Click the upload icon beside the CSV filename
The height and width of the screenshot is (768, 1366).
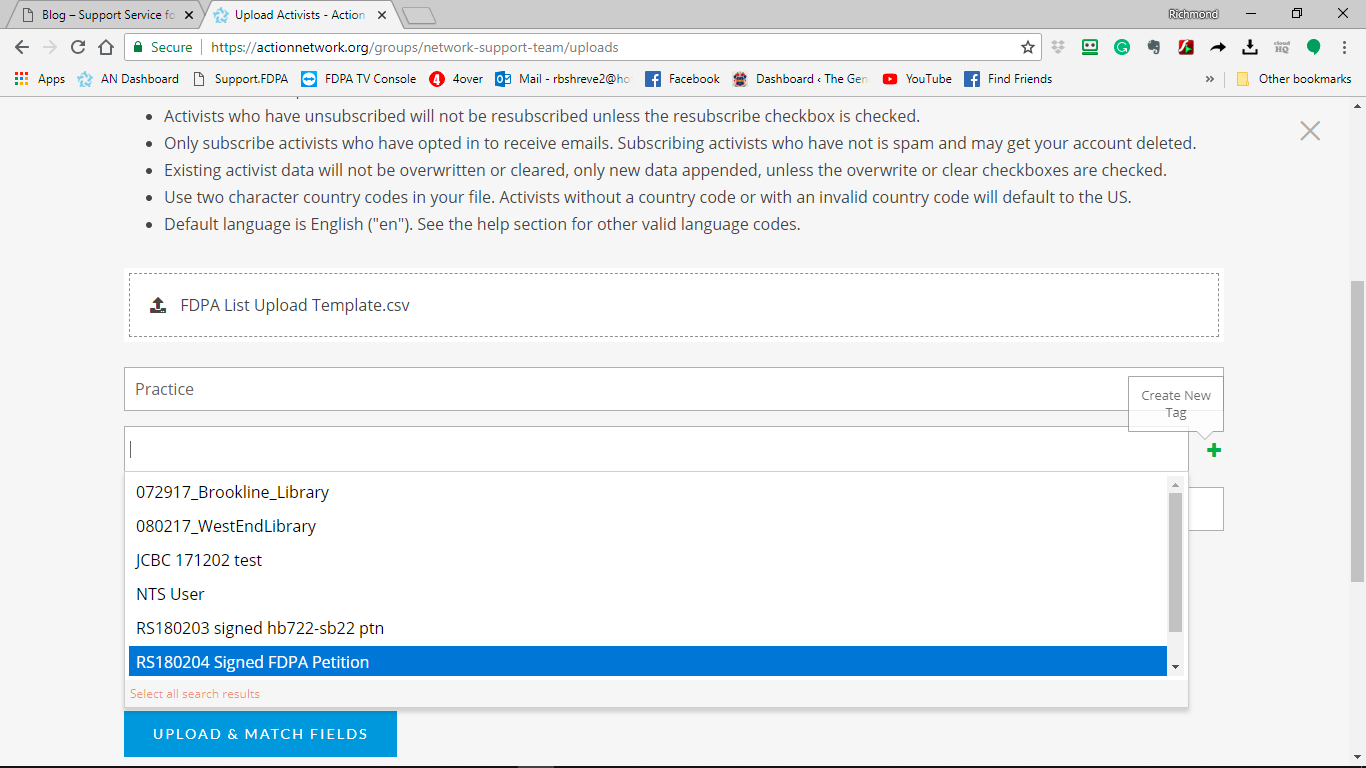click(x=158, y=305)
